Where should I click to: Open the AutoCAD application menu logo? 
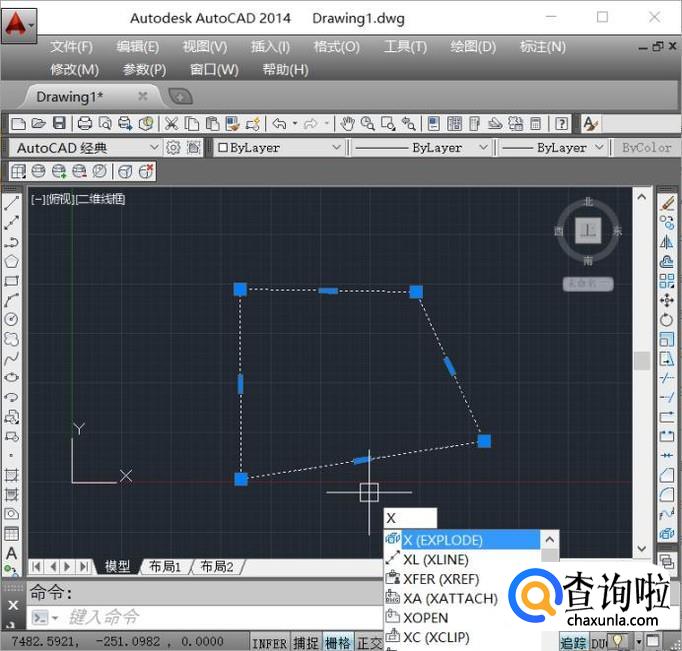(x=19, y=25)
